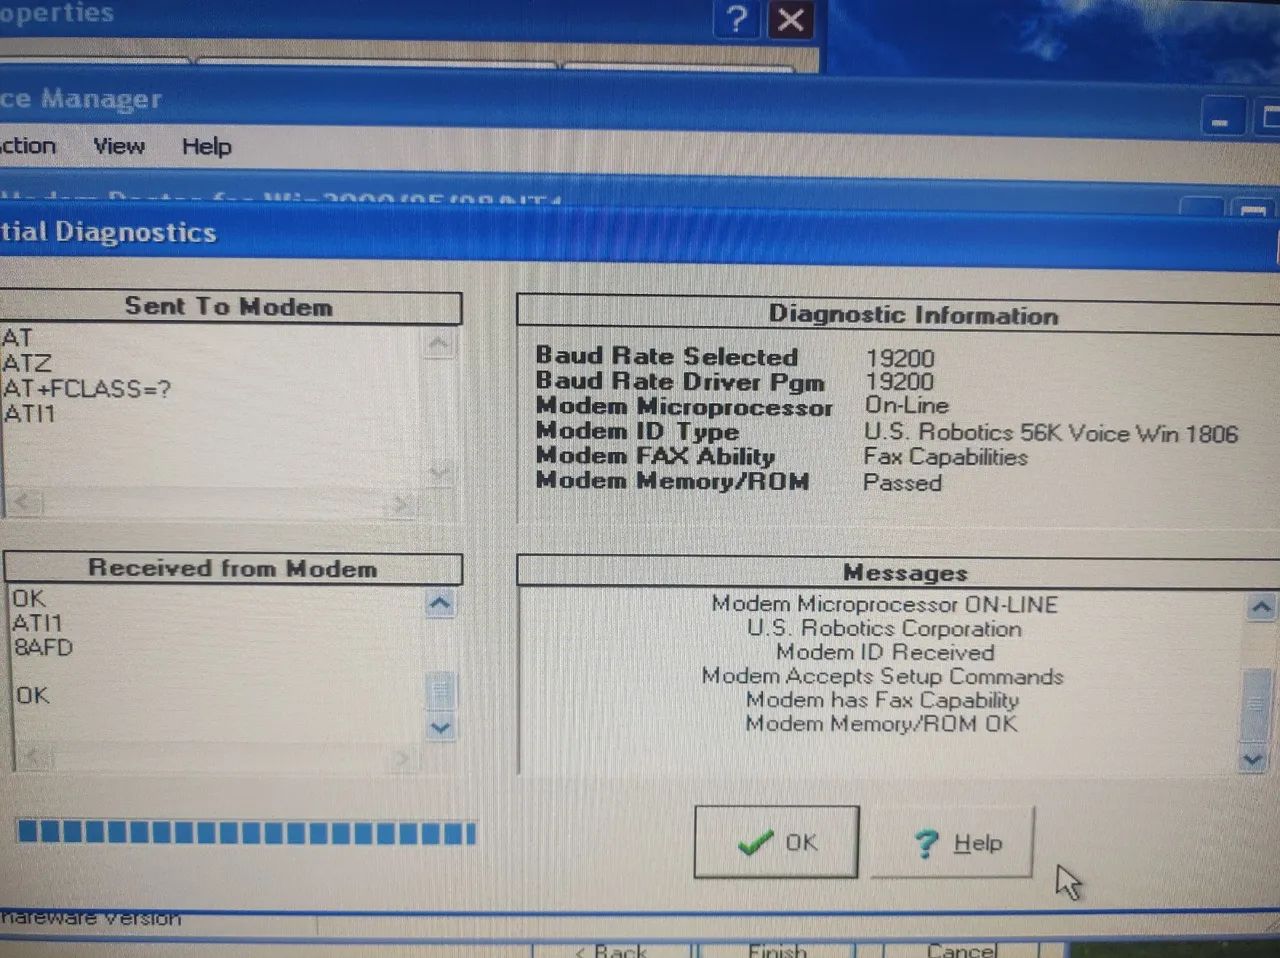Select message 'Modem Microprocessor ON-LINE'
Screen dimensions: 1280x958
point(884,604)
